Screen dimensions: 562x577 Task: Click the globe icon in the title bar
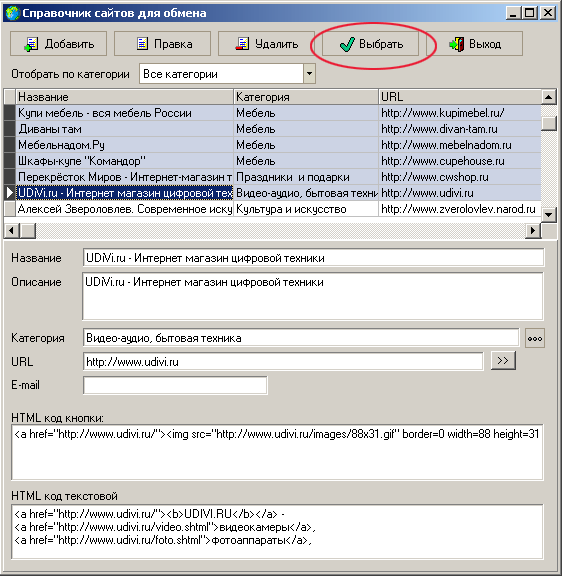(12, 13)
